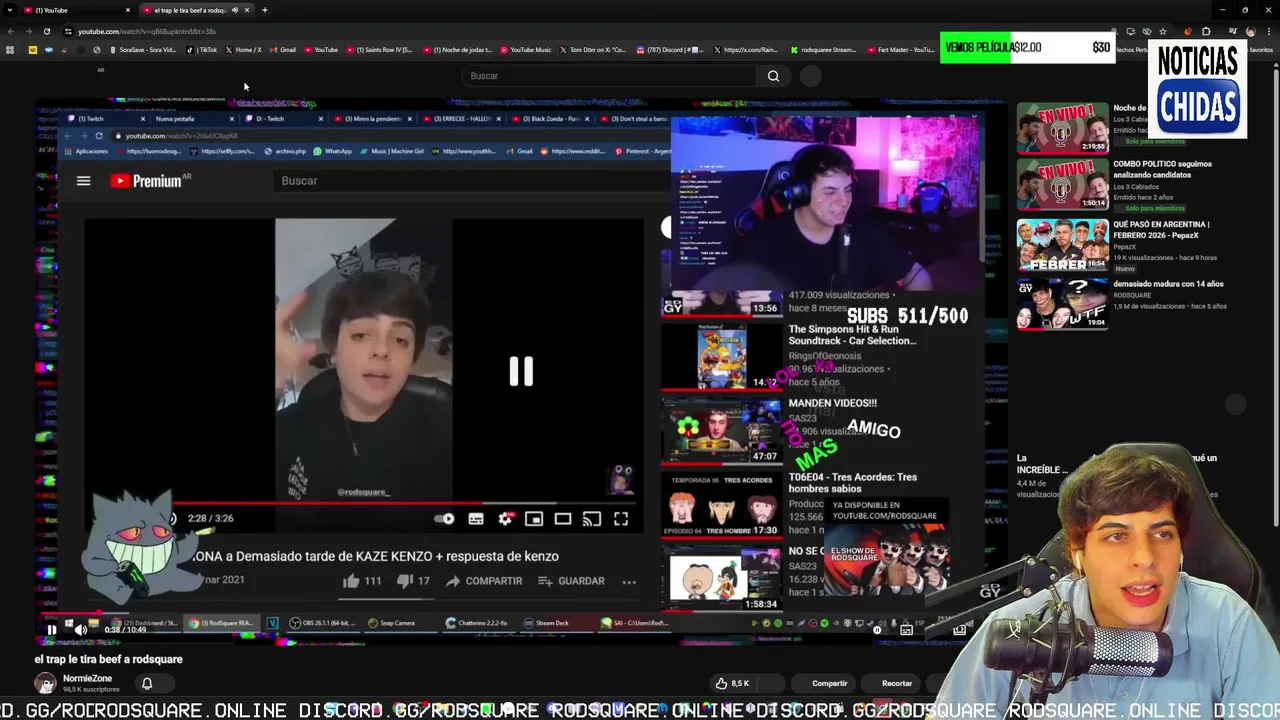The height and width of the screenshot is (720, 1280).
Task: Click the YouTube search magnifier button
Action: [x=773, y=76]
